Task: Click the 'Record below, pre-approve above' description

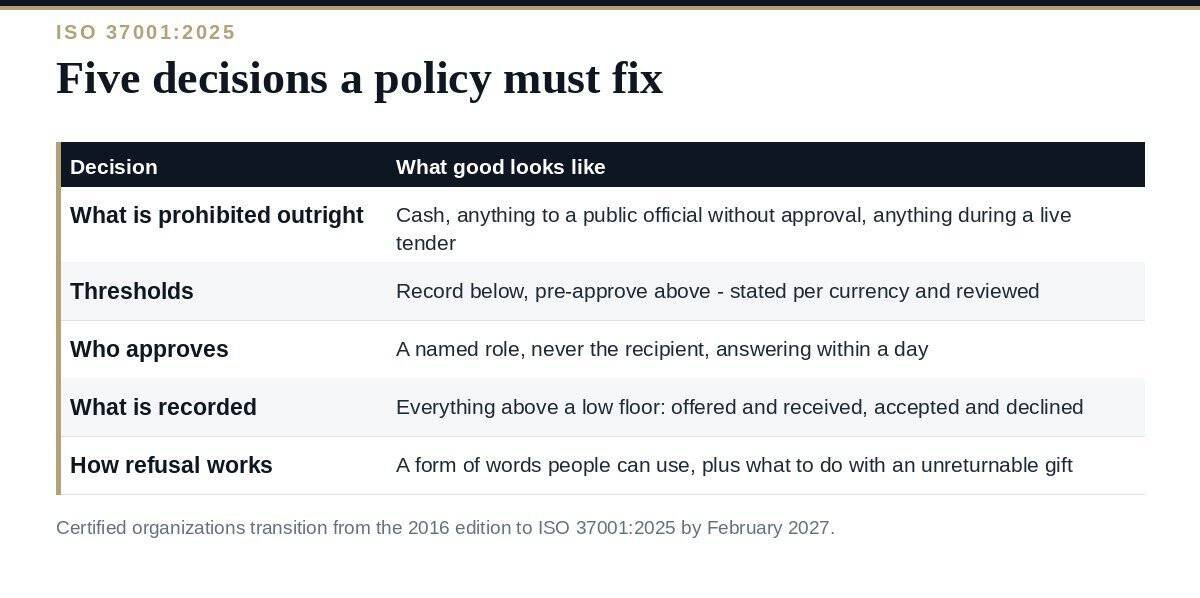Action: pos(717,291)
